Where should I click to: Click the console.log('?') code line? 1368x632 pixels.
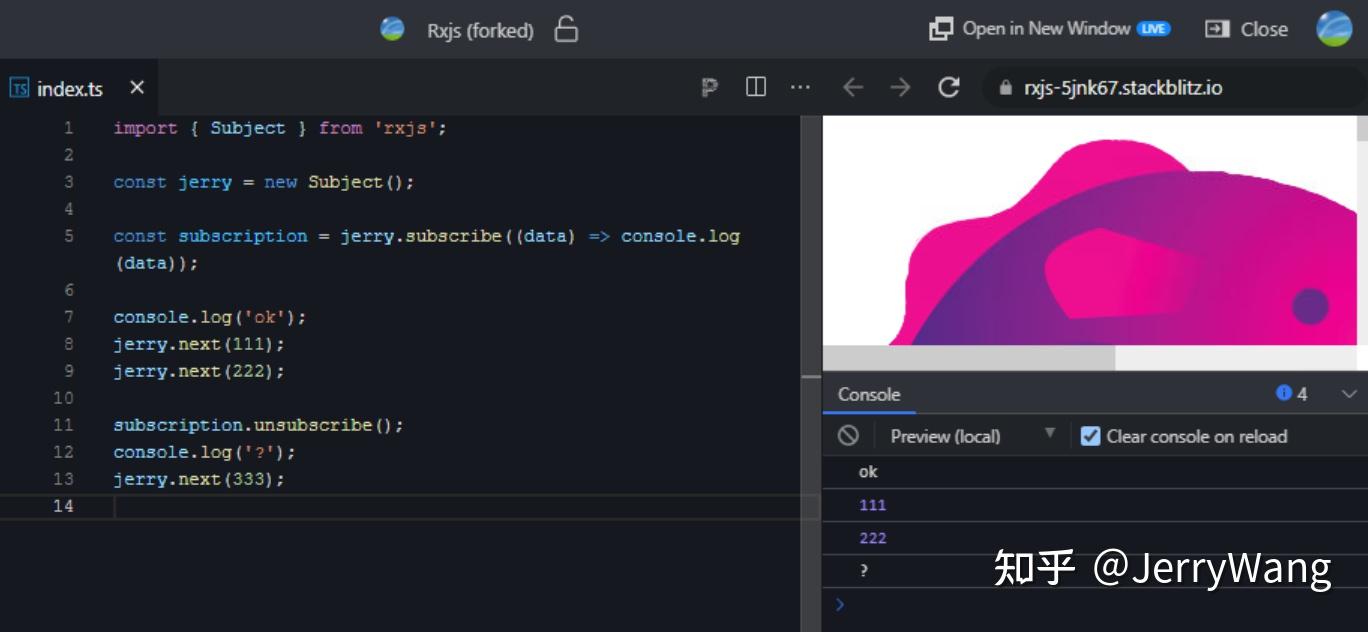[x=204, y=452]
